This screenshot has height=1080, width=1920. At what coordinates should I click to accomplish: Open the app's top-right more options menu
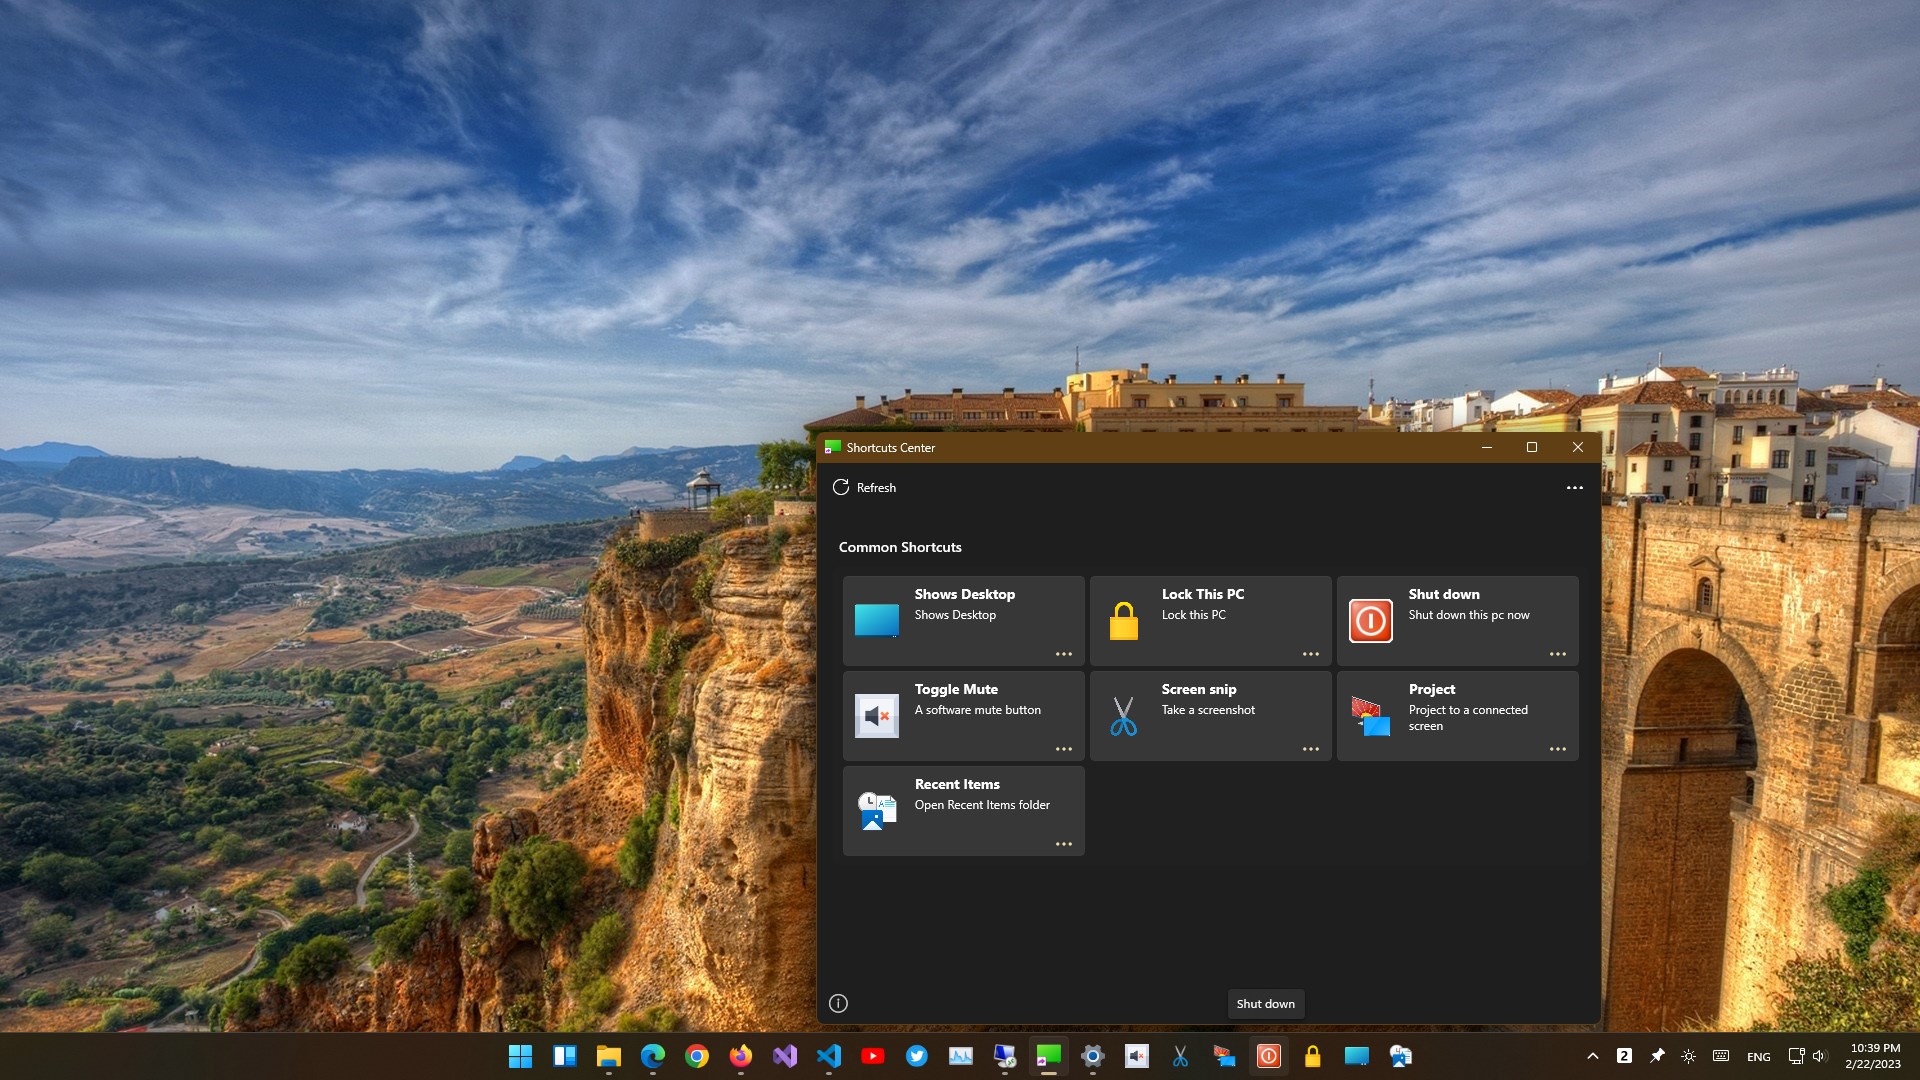pos(1574,488)
